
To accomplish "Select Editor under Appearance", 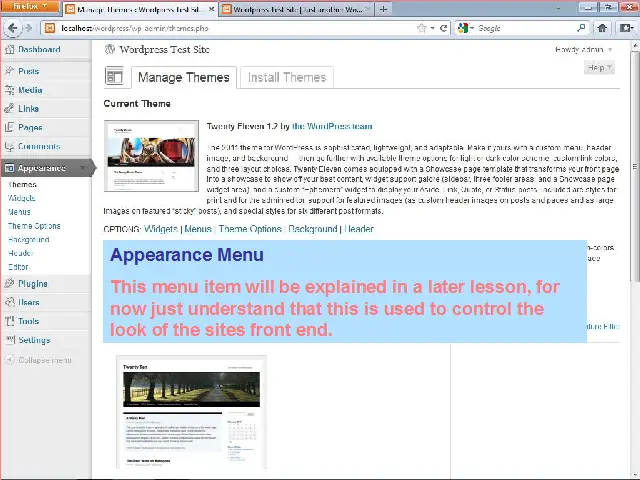I will point(18,267).
